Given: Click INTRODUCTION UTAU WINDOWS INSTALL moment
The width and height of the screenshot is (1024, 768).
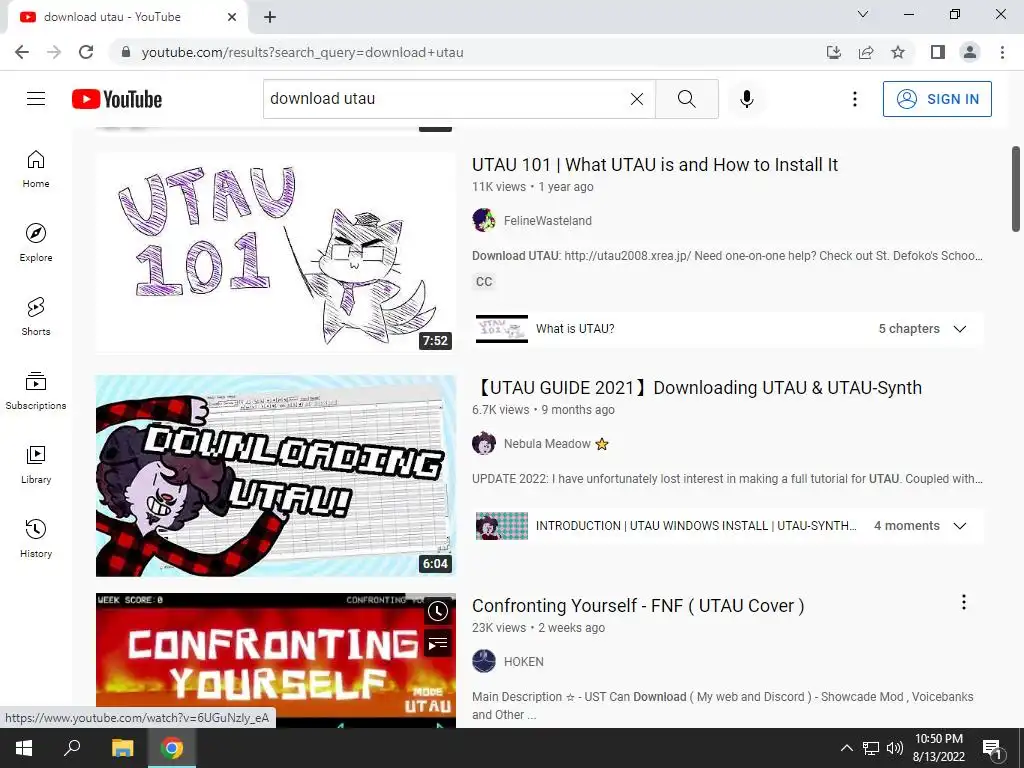Looking at the screenshot, I should [696, 526].
